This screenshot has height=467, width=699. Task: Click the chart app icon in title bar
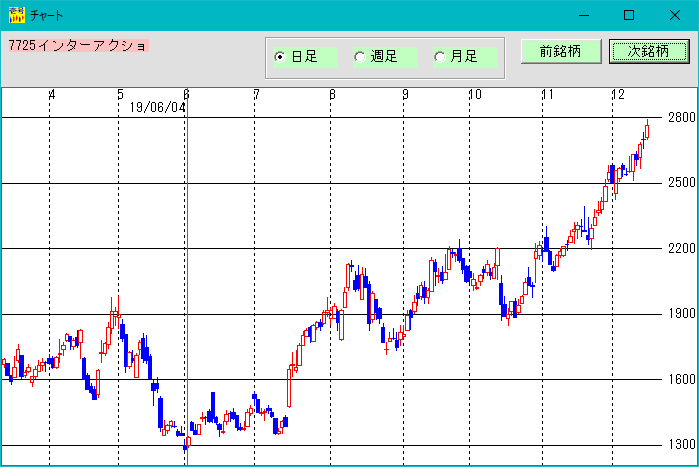click(16, 15)
